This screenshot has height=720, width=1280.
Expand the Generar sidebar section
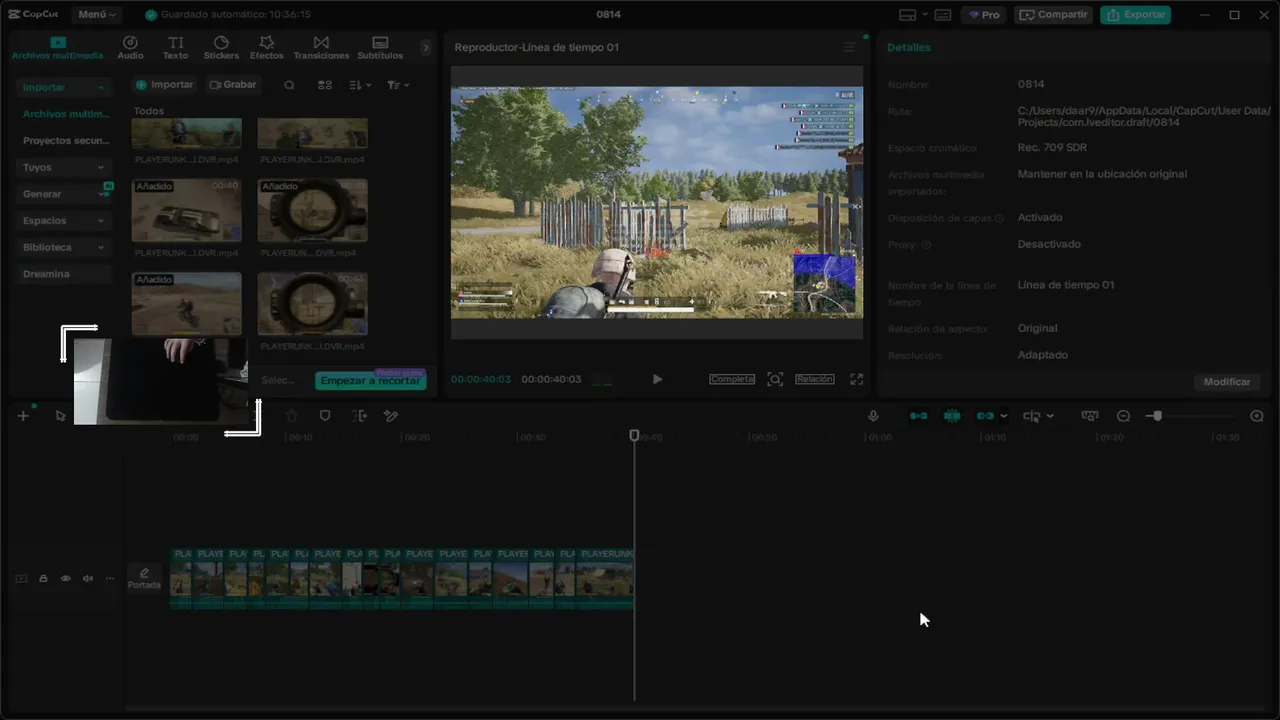tap(63, 194)
